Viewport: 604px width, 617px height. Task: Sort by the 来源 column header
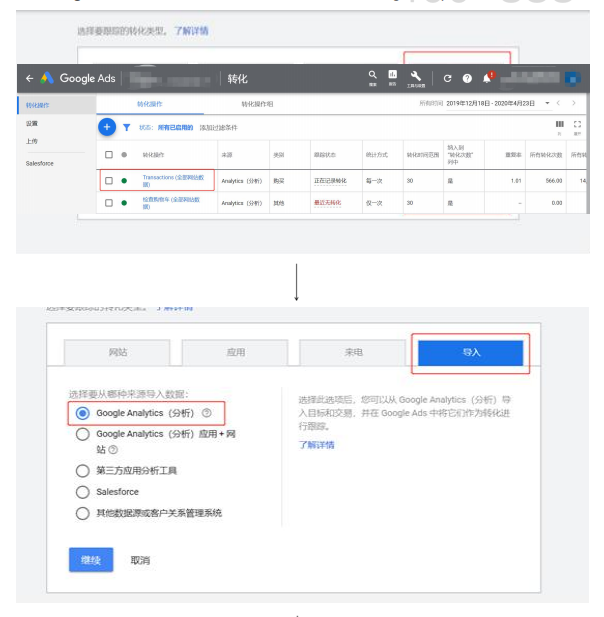point(227,155)
